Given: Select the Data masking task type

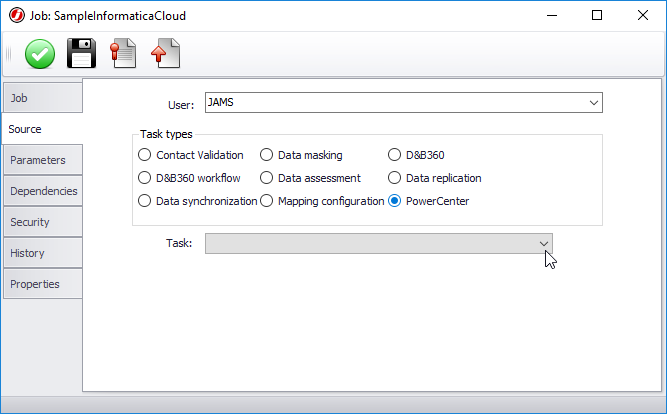Looking at the screenshot, I should coord(266,155).
